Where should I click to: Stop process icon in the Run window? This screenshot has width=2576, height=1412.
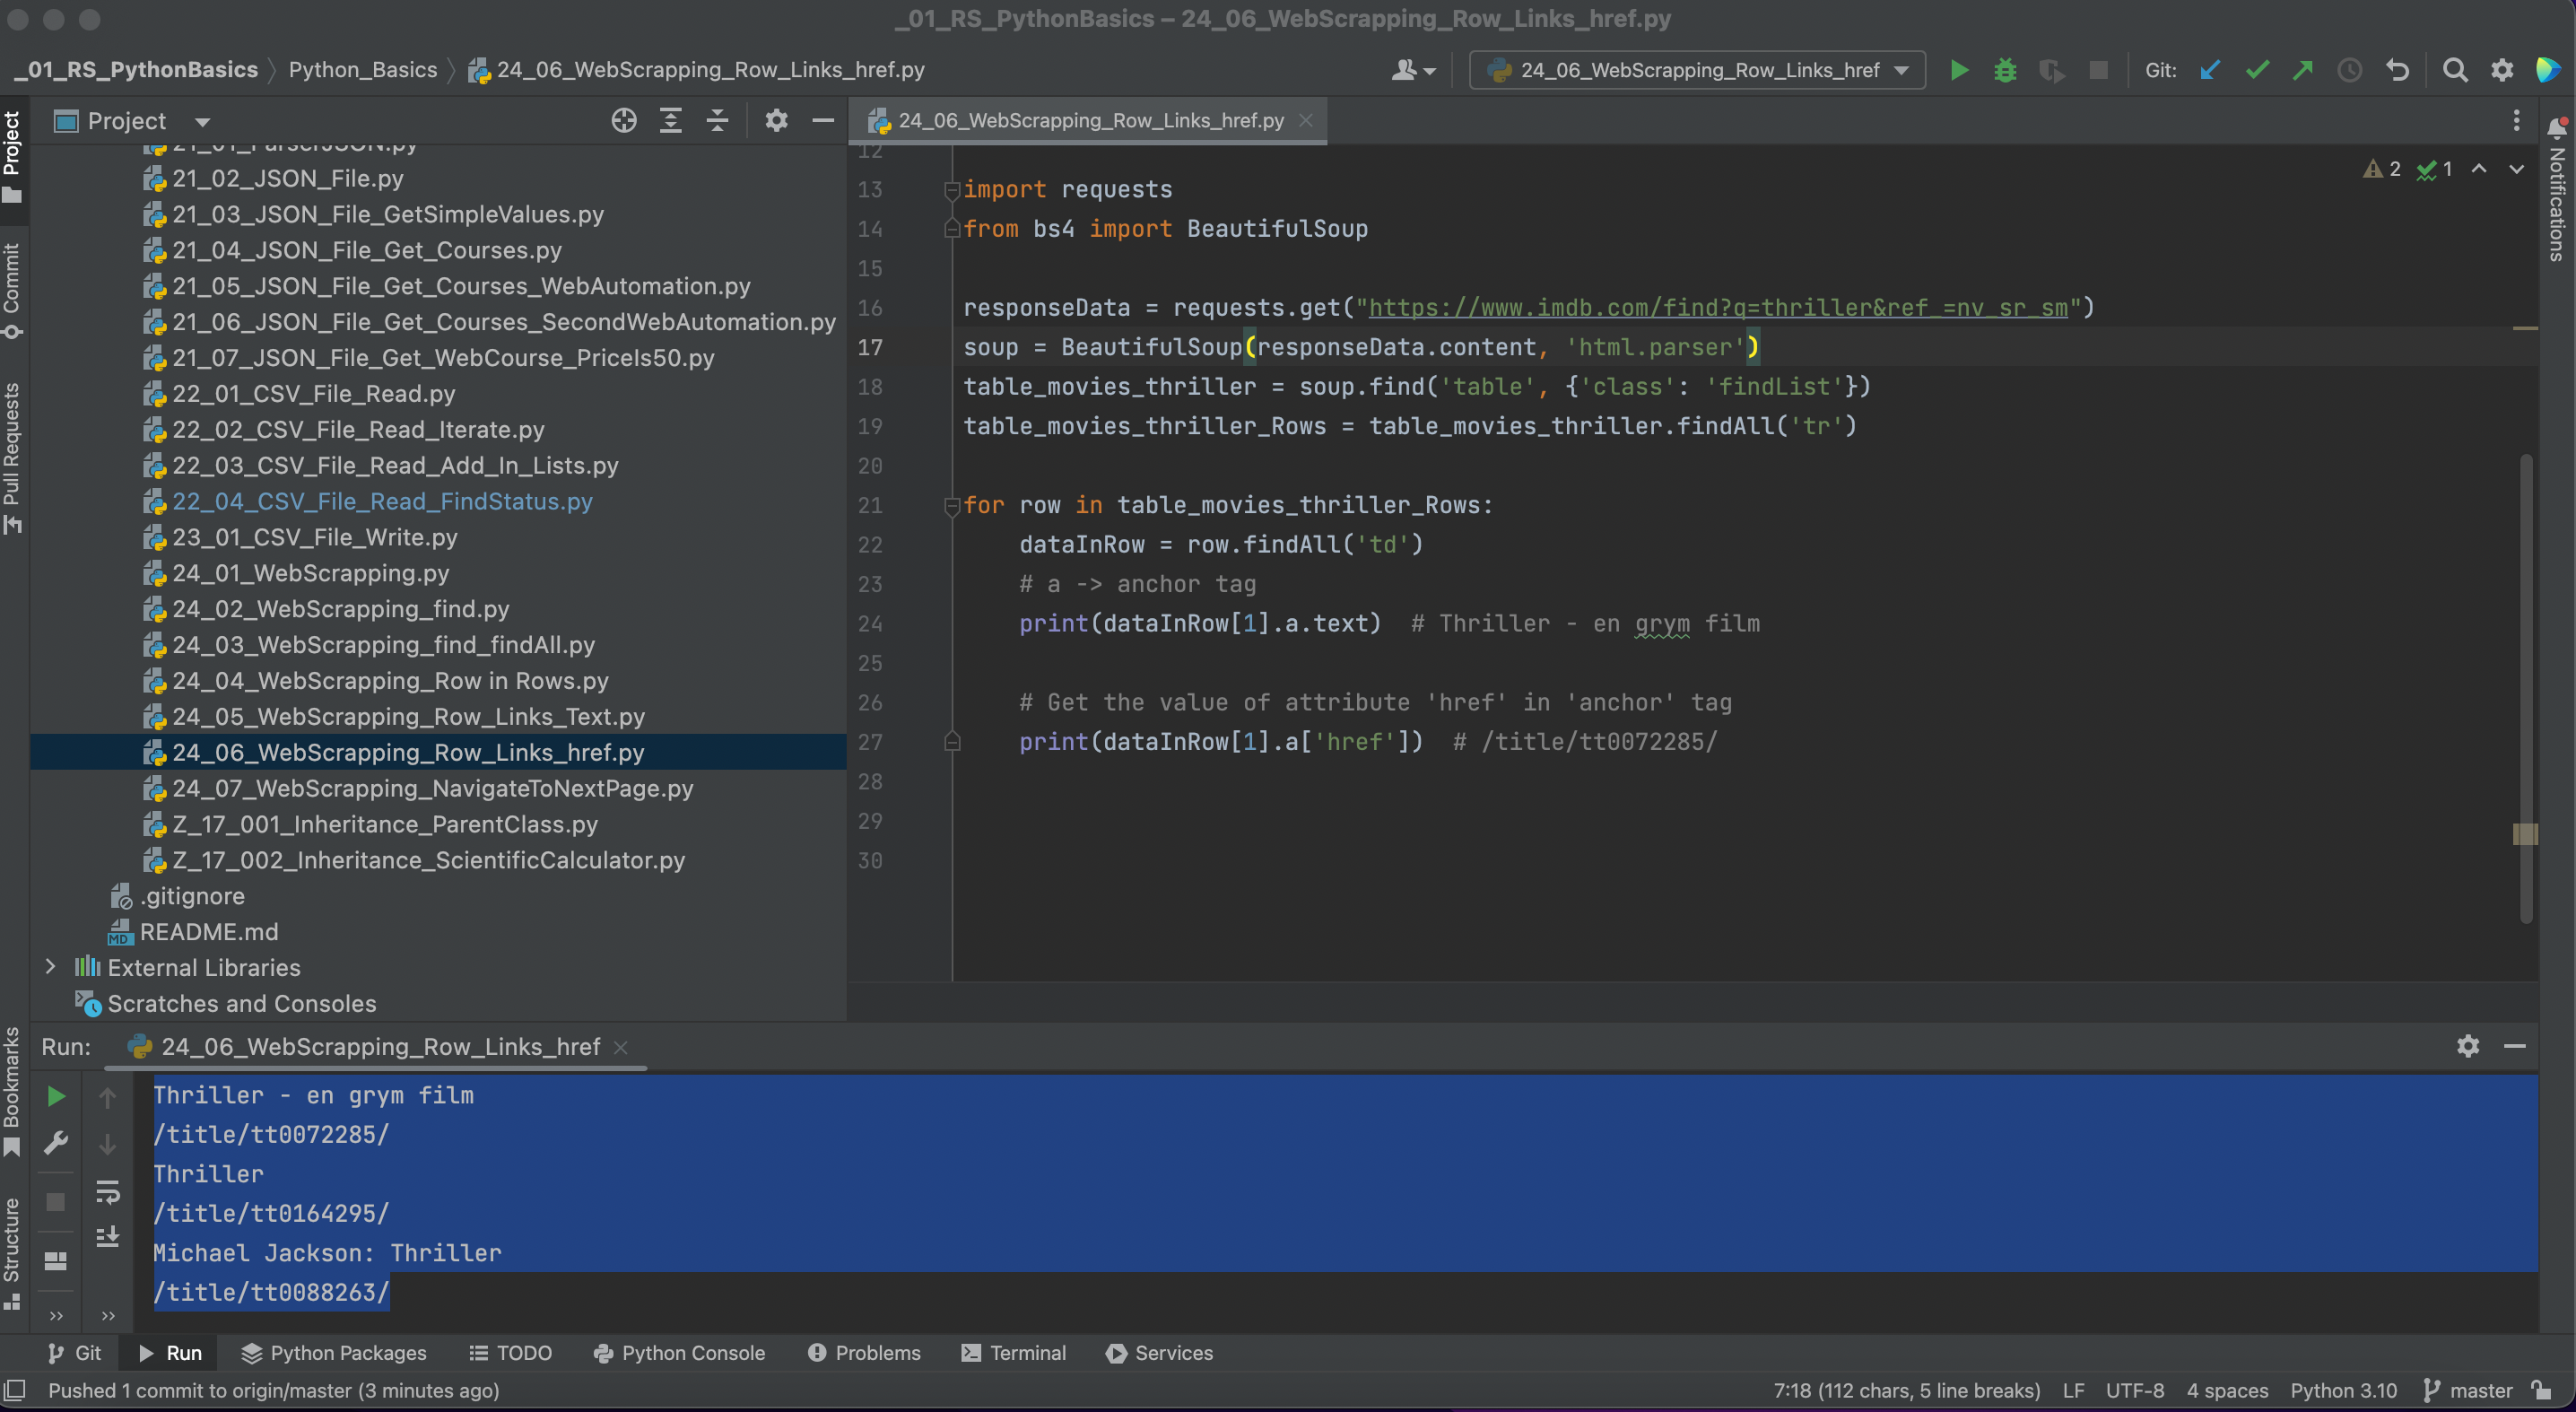(x=56, y=1202)
